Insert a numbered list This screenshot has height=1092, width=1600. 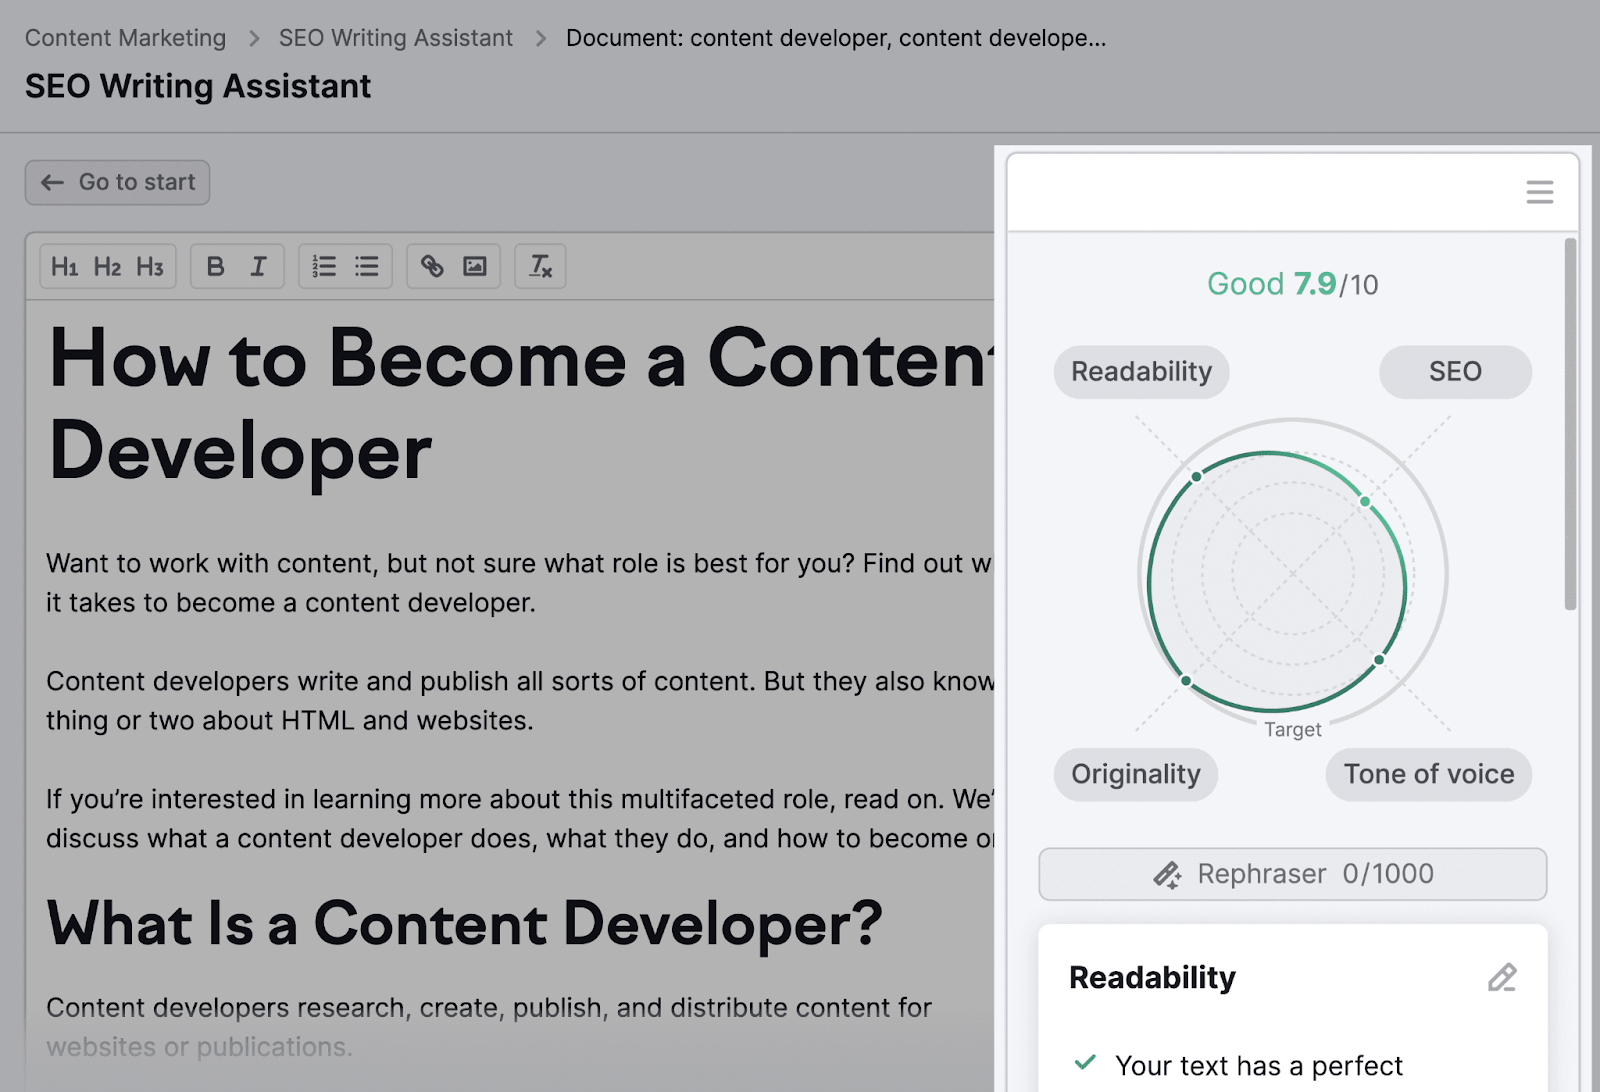(323, 267)
